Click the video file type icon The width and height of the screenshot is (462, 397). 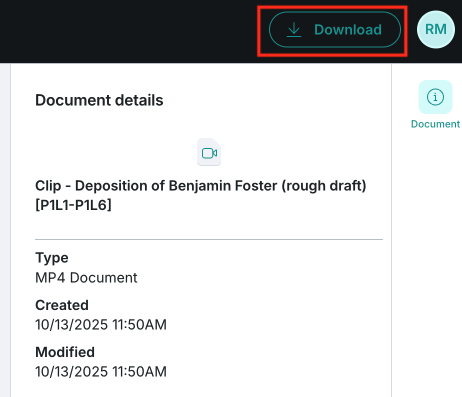click(x=209, y=153)
